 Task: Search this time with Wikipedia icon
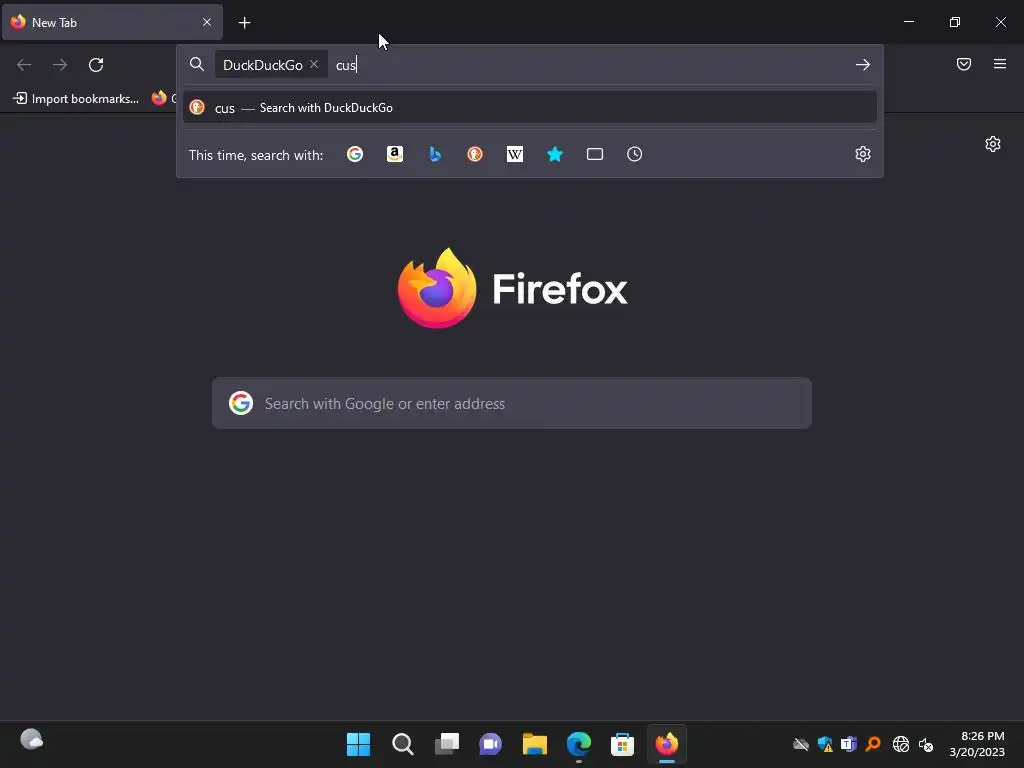pos(515,154)
